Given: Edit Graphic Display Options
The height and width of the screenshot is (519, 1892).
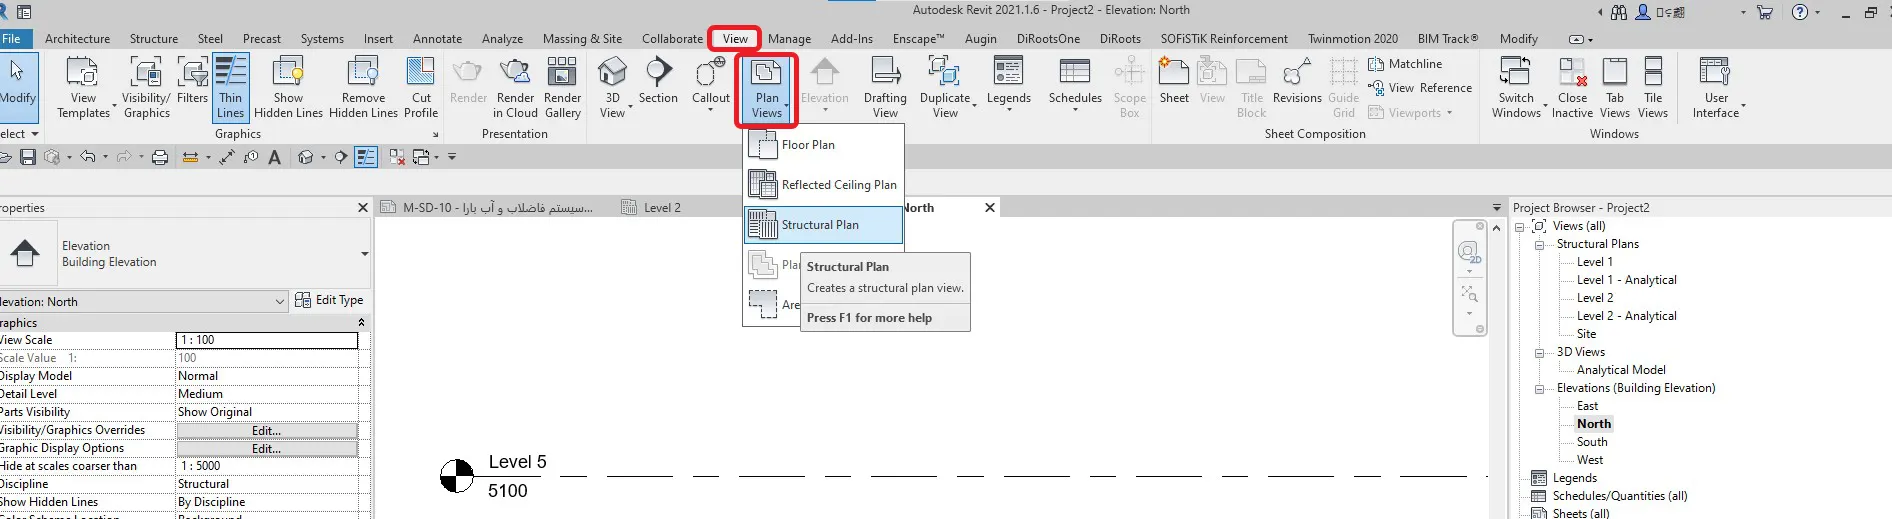Looking at the screenshot, I should pyautogui.click(x=266, y=449).
